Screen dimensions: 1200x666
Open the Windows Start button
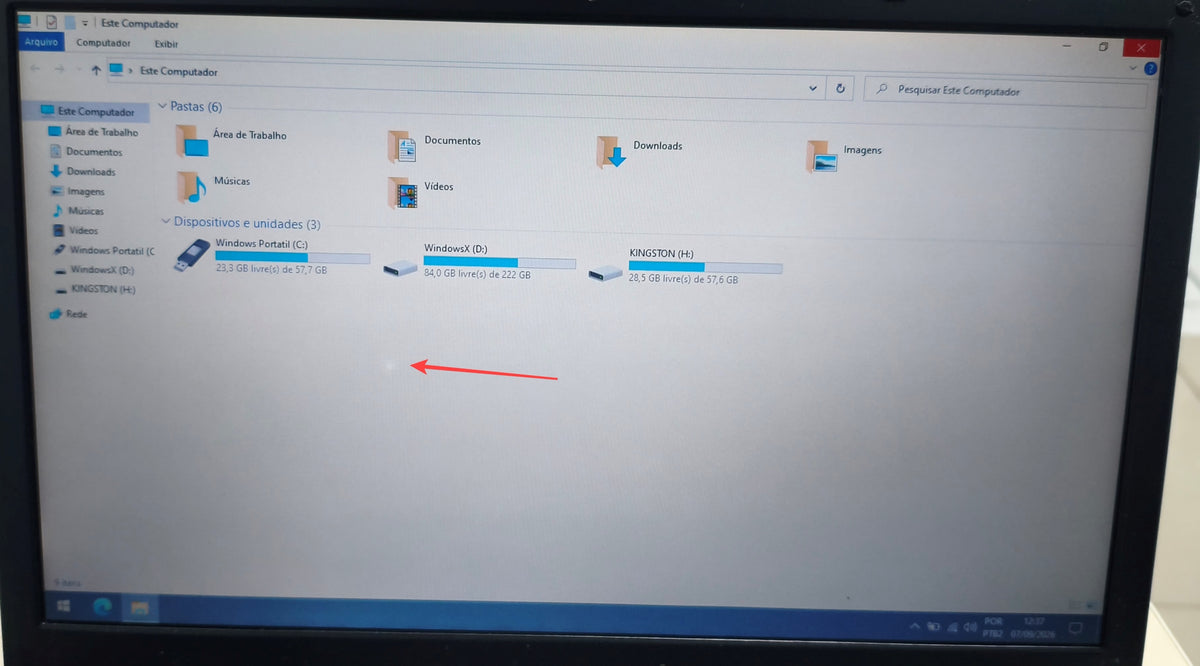click(64, 606)
